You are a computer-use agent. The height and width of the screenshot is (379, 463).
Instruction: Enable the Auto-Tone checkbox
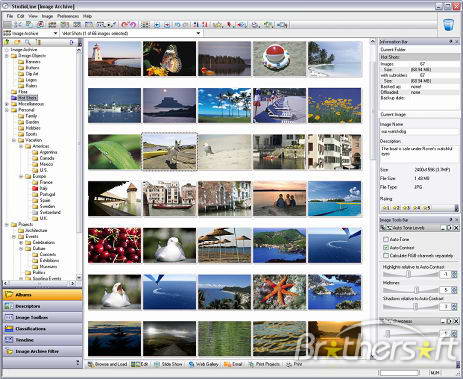(x=386, y=239)
